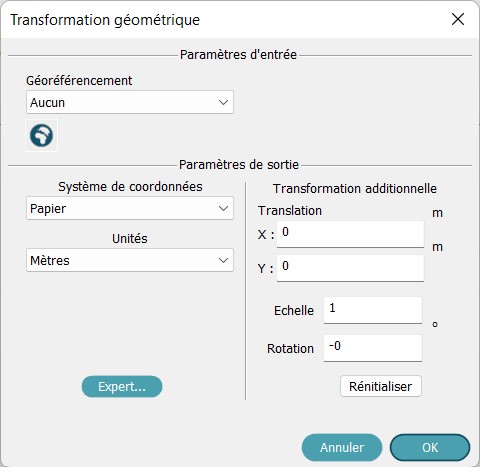This screenshot has height=467, width=480.
Task: Cancel with the Annuler button
Action: (342, 447)
